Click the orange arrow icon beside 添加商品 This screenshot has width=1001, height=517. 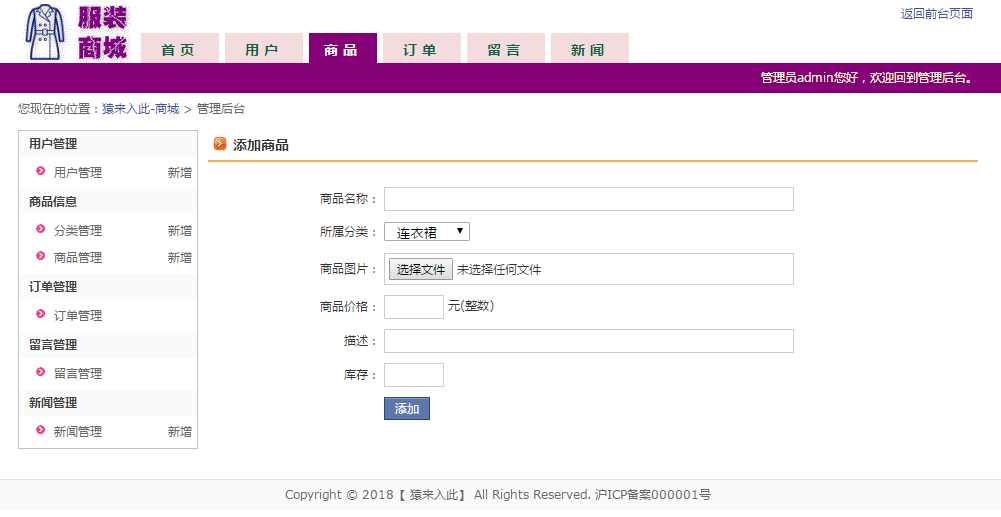point(220,144)
